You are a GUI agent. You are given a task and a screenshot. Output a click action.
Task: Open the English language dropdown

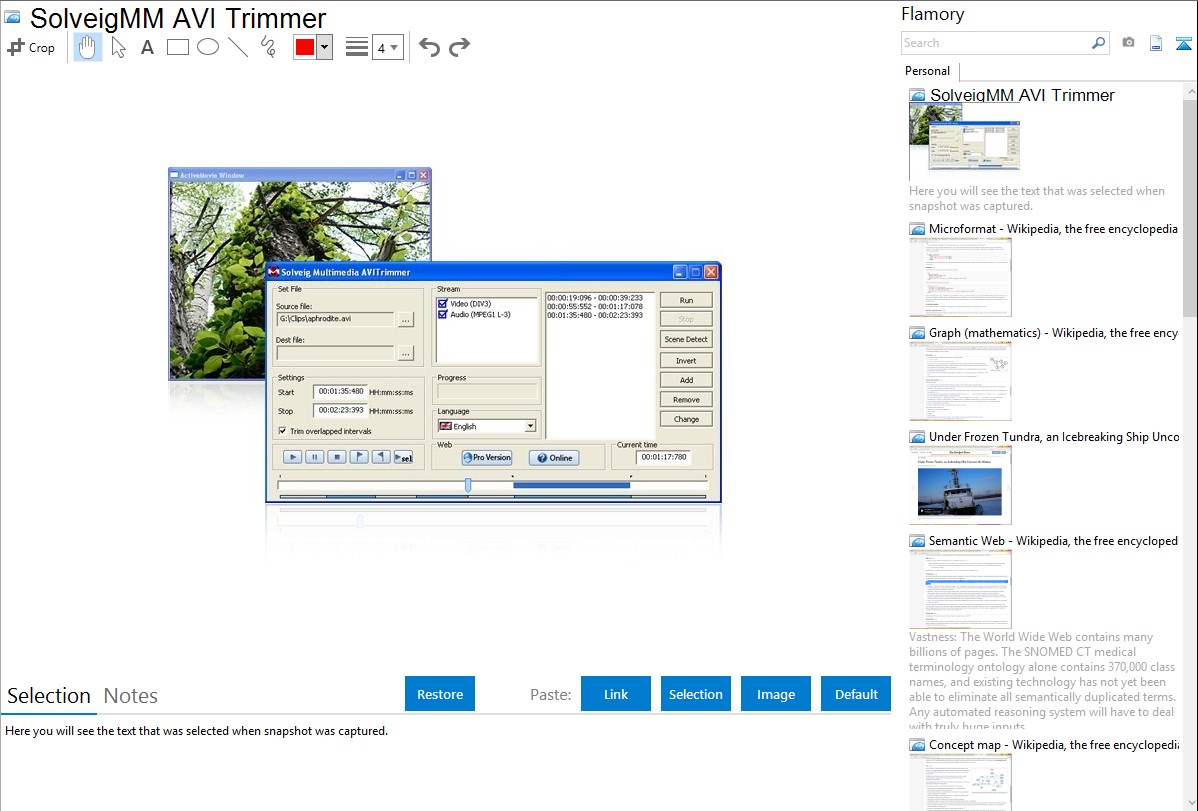click(530, 426)
